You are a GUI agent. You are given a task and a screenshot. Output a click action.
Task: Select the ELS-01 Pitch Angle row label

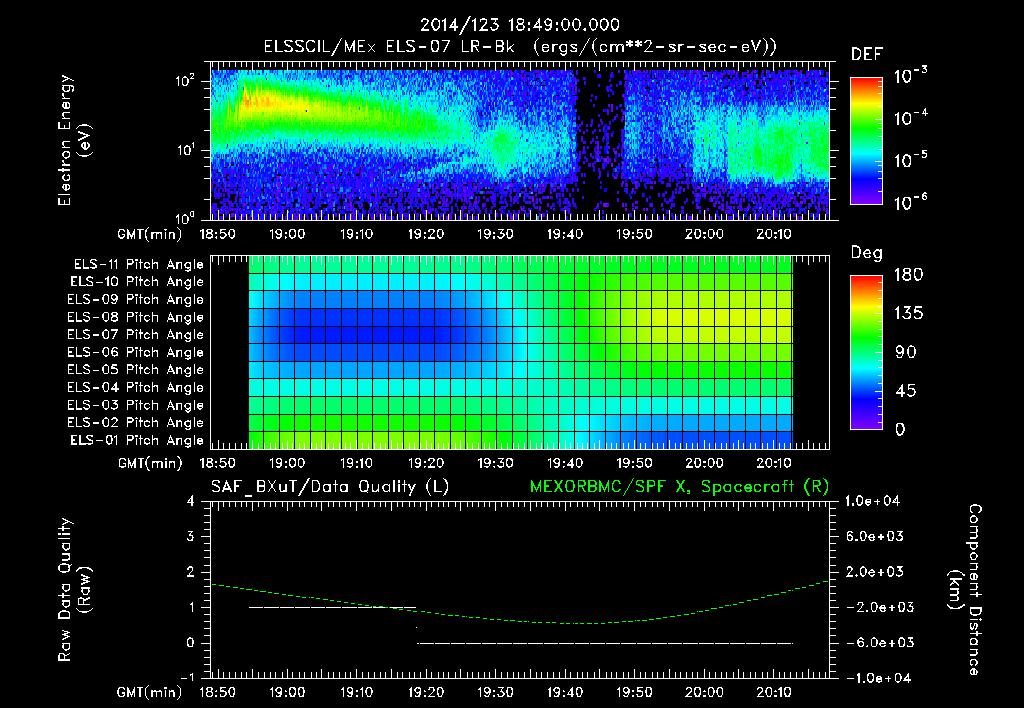click(x=137, y=440)
